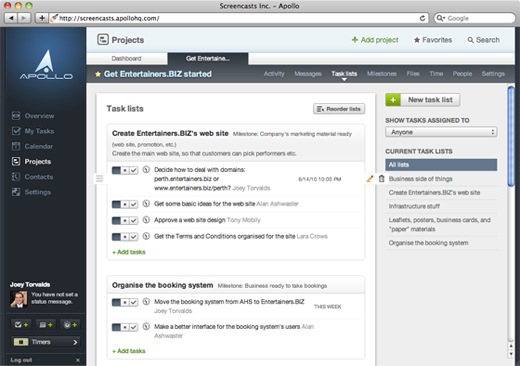The width and height of the screenshot is (520, 366).
Task: Click quick add message icon in sidebar
Action: (46, 324)
